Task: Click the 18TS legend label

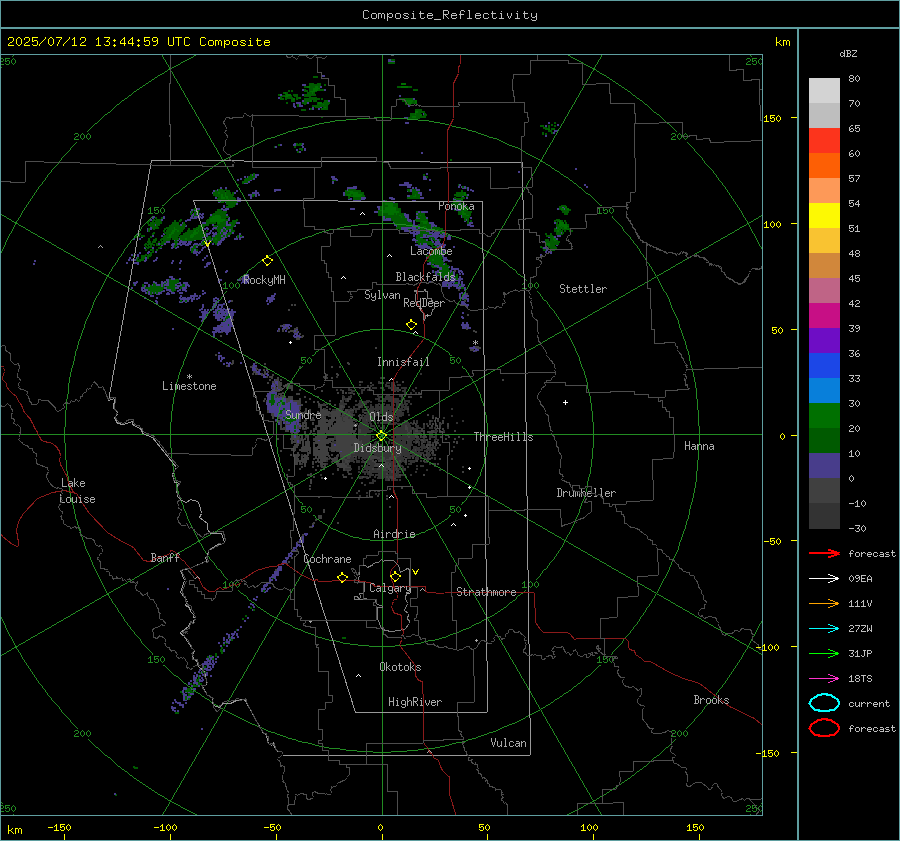Action: pyautogui.click(x=860, y=679)
